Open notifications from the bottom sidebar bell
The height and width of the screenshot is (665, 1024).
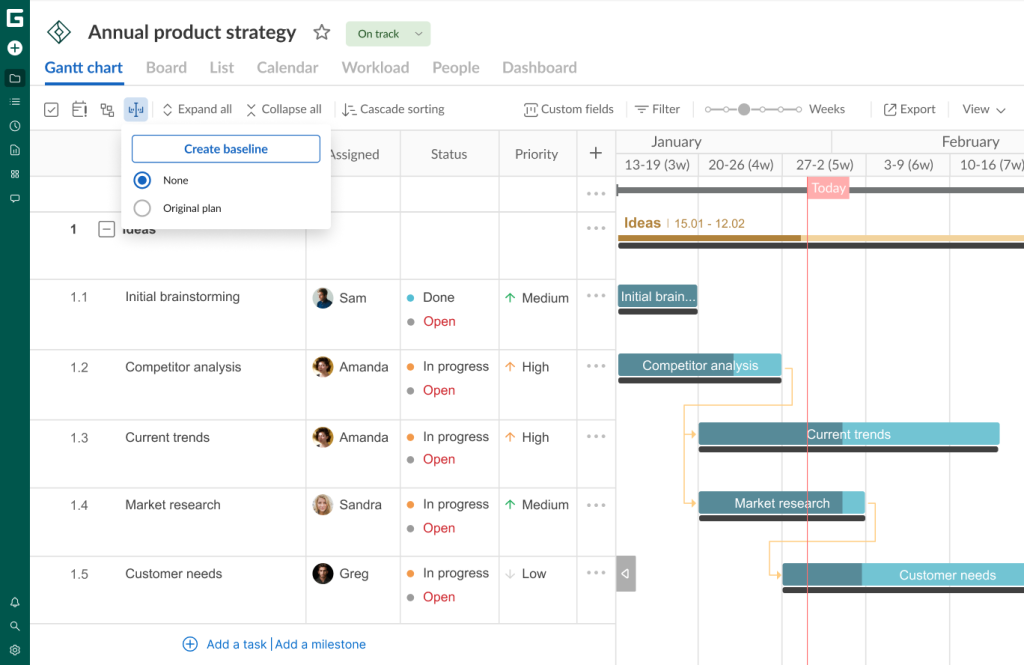tap(14, 601)
